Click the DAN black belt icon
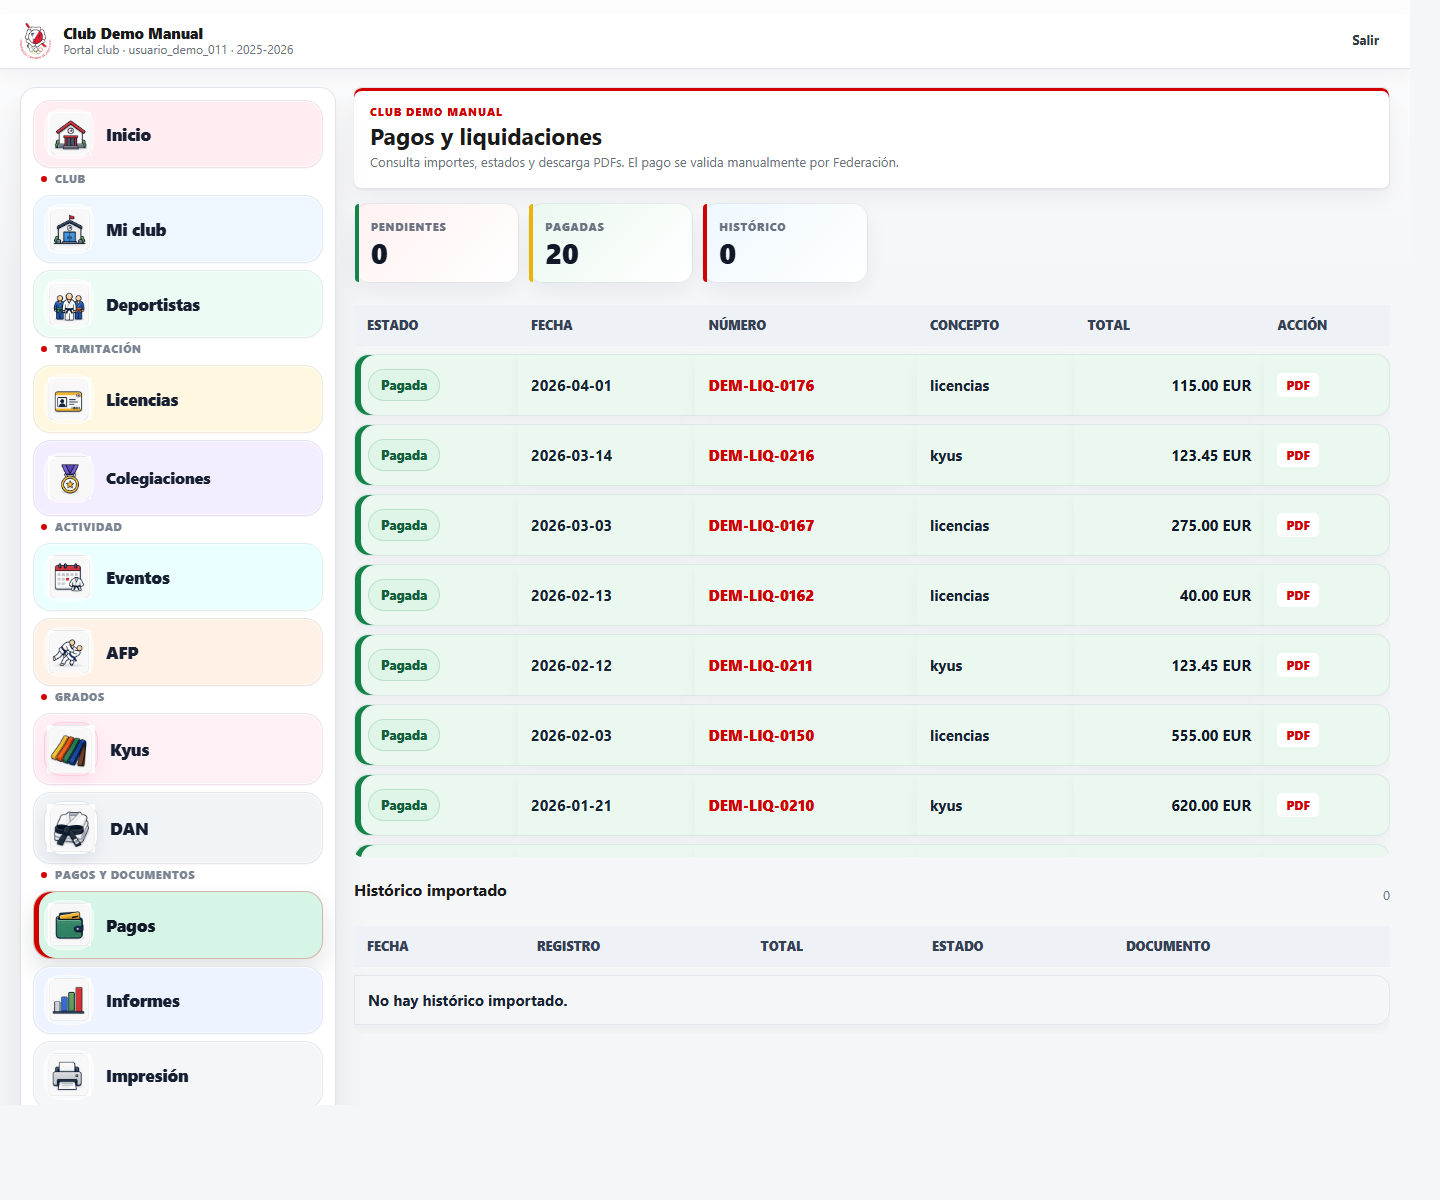1440x1200 pixels. [70, 828]
